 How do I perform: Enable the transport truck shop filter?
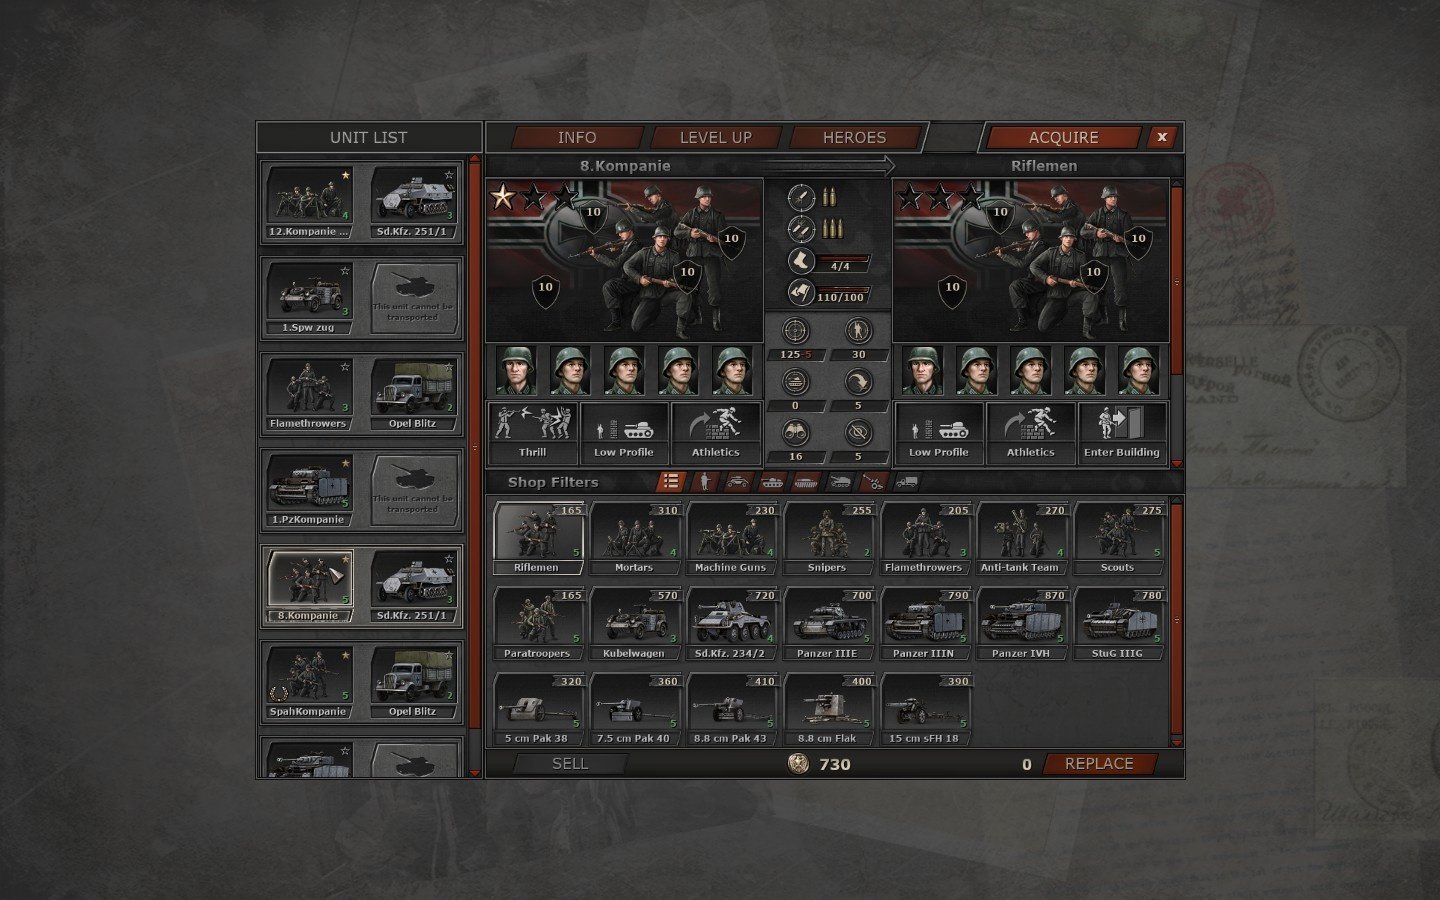[x=907, y=482]
